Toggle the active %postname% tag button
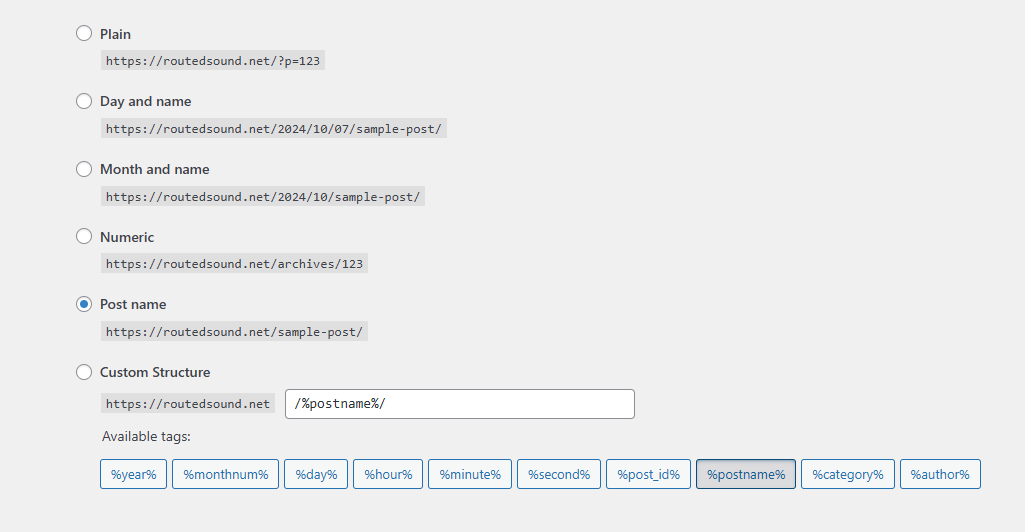1025x532 pixels. point(746,474)
